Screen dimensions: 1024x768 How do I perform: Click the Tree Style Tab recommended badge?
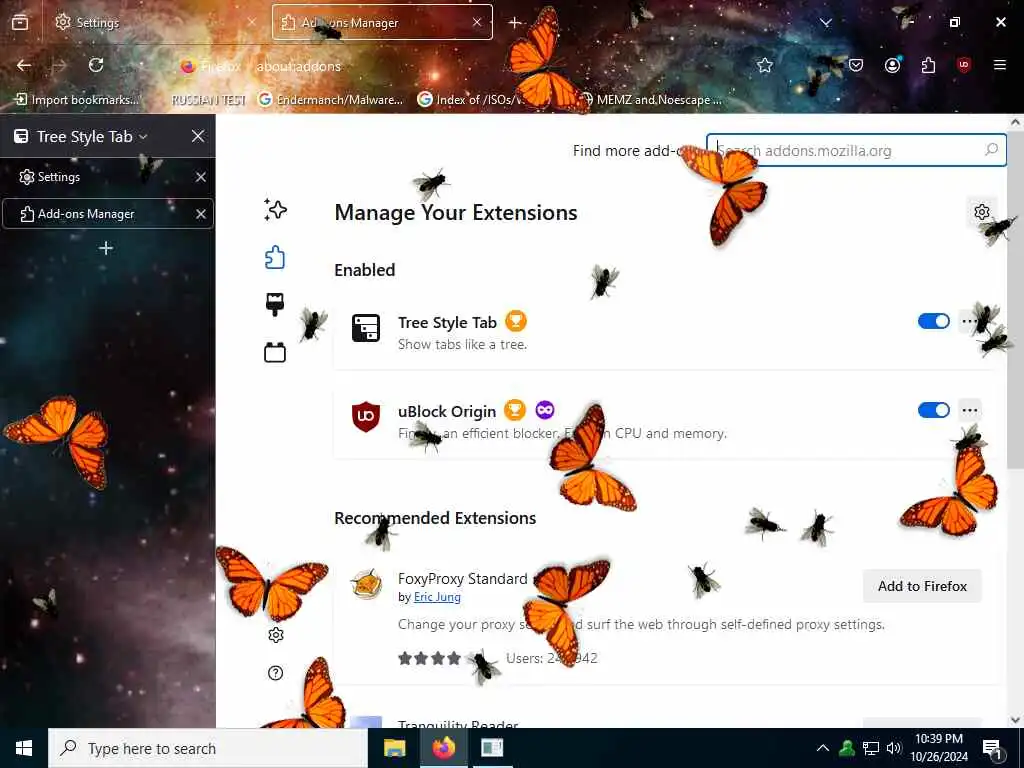coord(516,321)
